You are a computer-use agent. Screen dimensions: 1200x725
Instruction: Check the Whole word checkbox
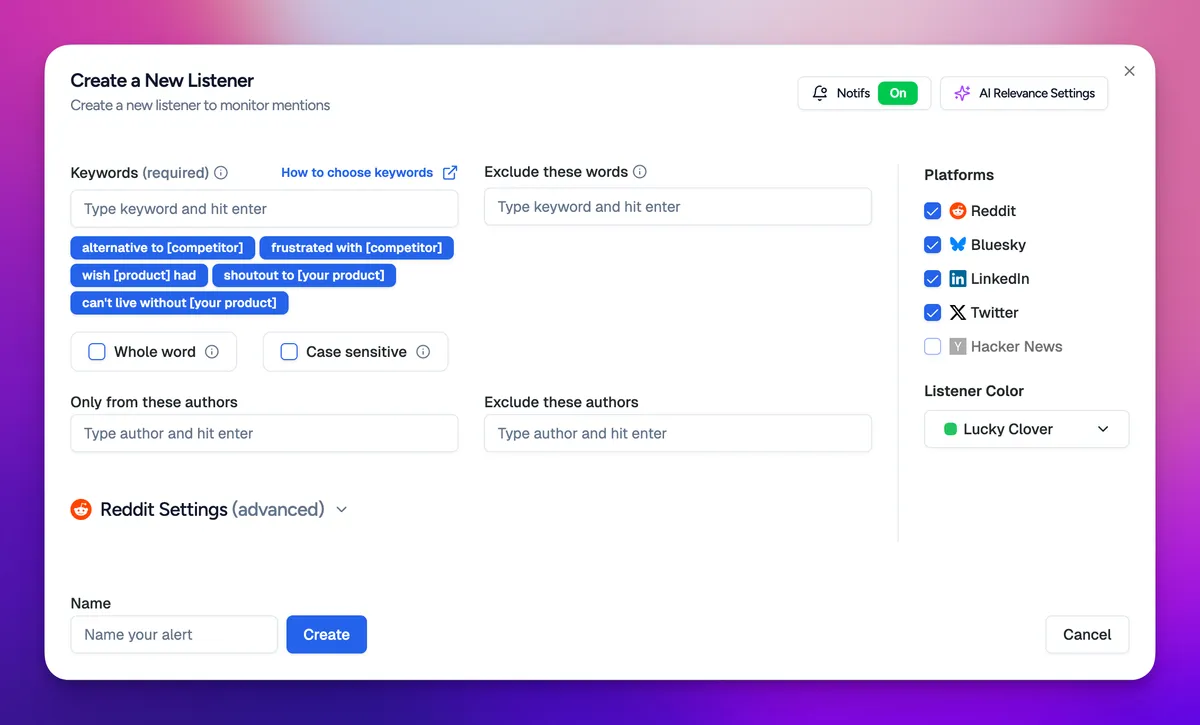[x=97, y=352]
